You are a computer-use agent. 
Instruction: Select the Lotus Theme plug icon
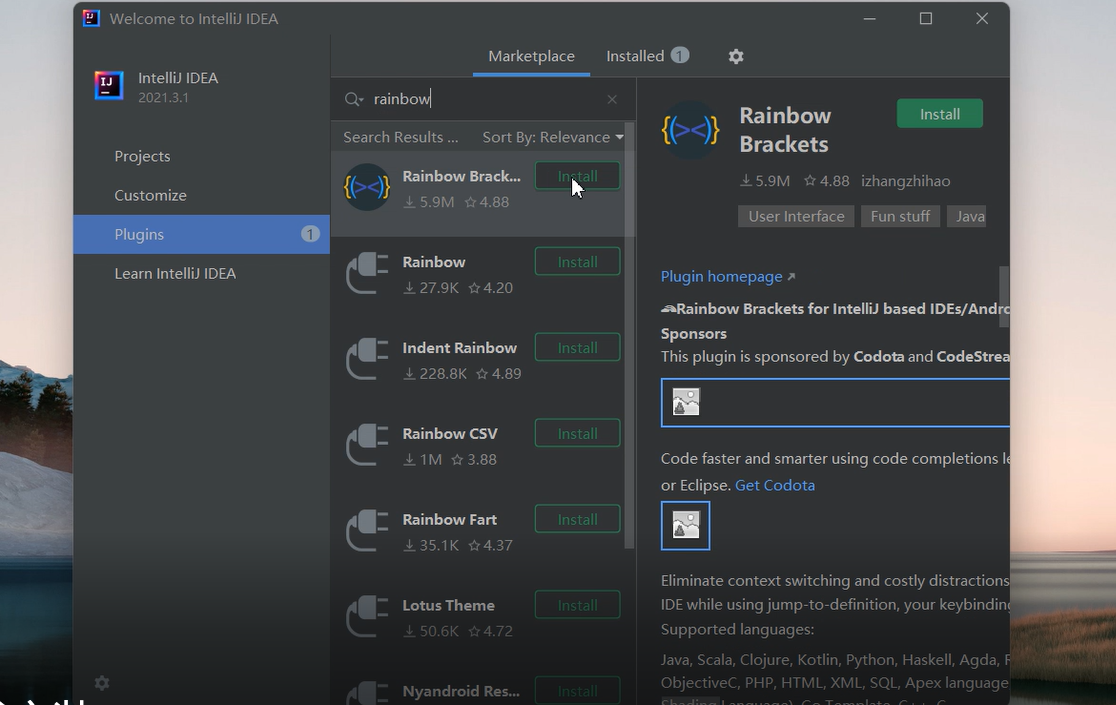367,617
